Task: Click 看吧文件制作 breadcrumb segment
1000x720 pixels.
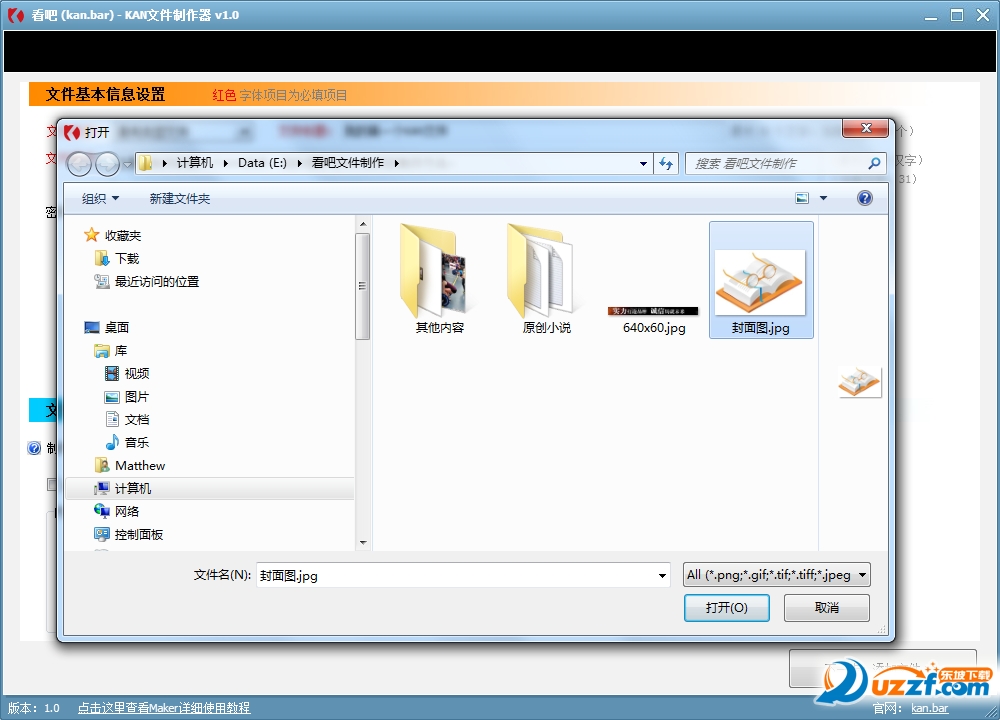Action: click(x=348, y=163)
